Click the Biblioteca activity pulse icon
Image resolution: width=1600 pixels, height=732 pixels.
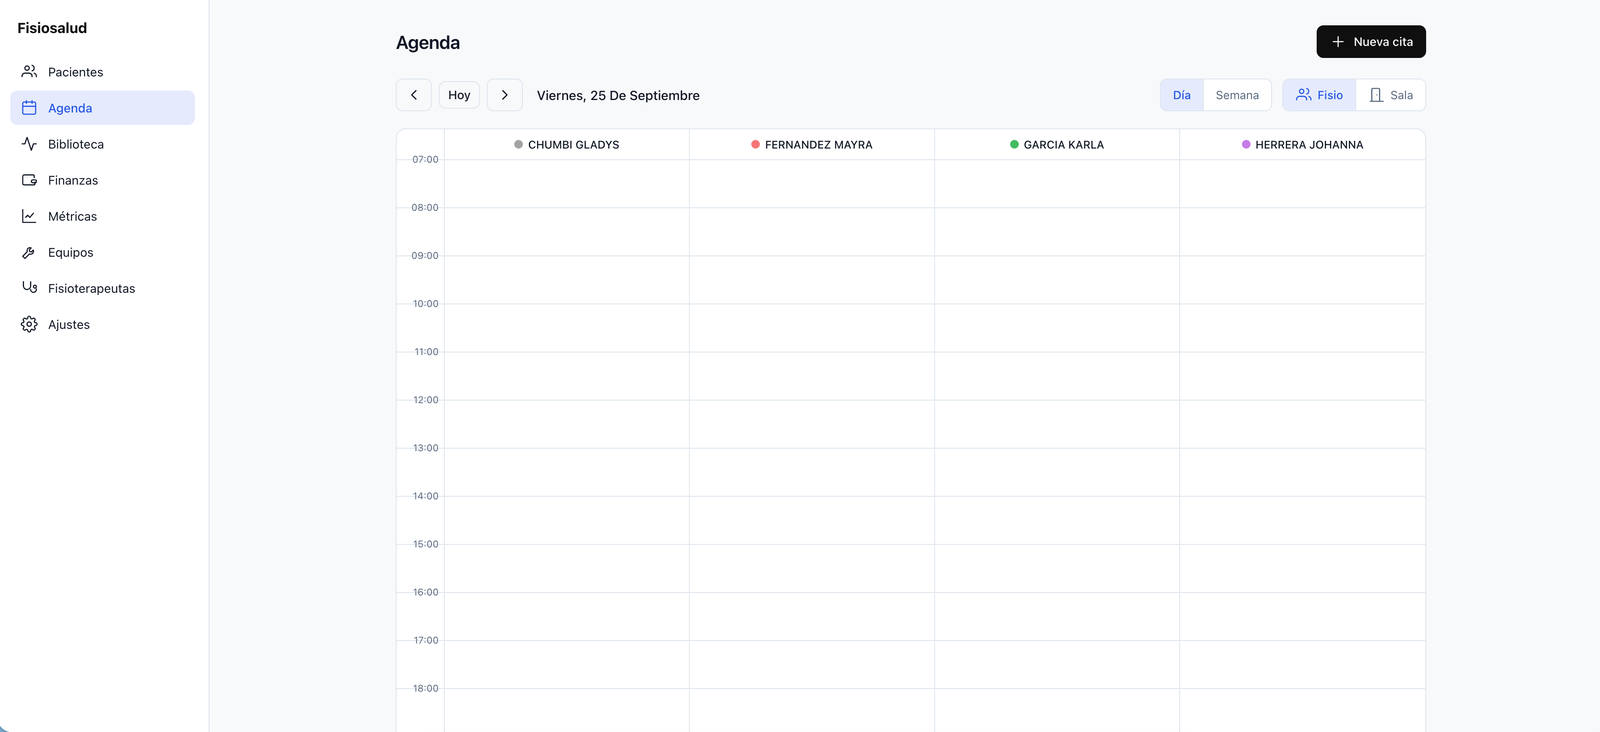[x=29, y=144]
